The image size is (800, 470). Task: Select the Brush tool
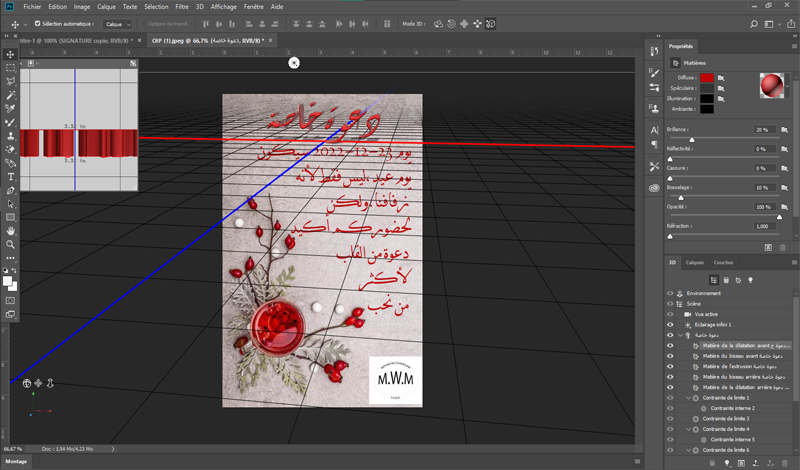pos(10,122)
